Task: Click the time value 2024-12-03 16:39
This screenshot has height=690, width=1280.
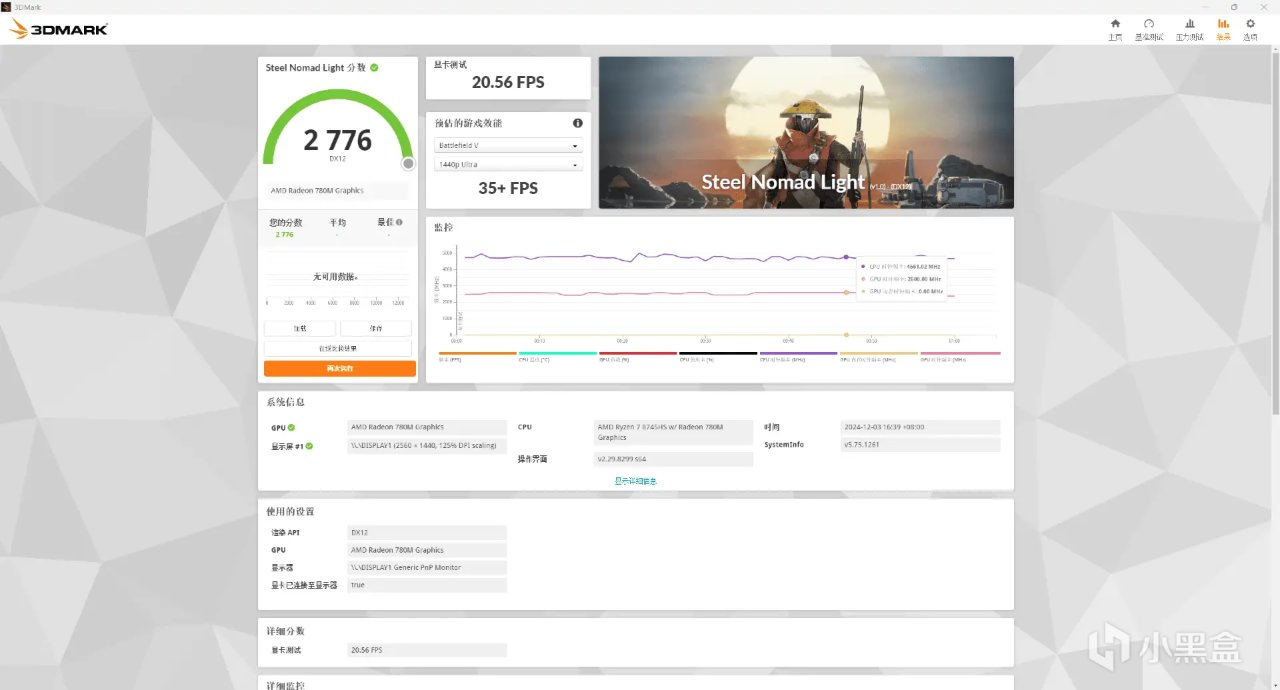Action: tap(920, 427)
